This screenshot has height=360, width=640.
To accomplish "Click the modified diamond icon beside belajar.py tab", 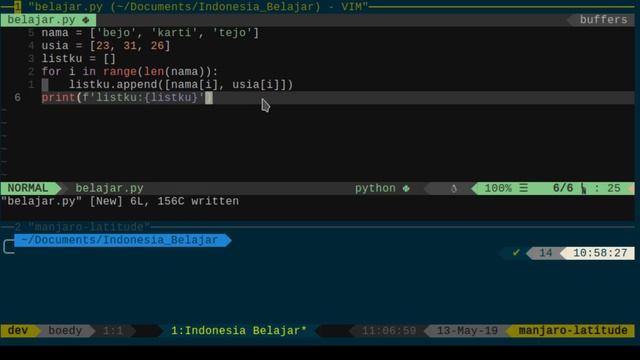I will tap(85, 20).
